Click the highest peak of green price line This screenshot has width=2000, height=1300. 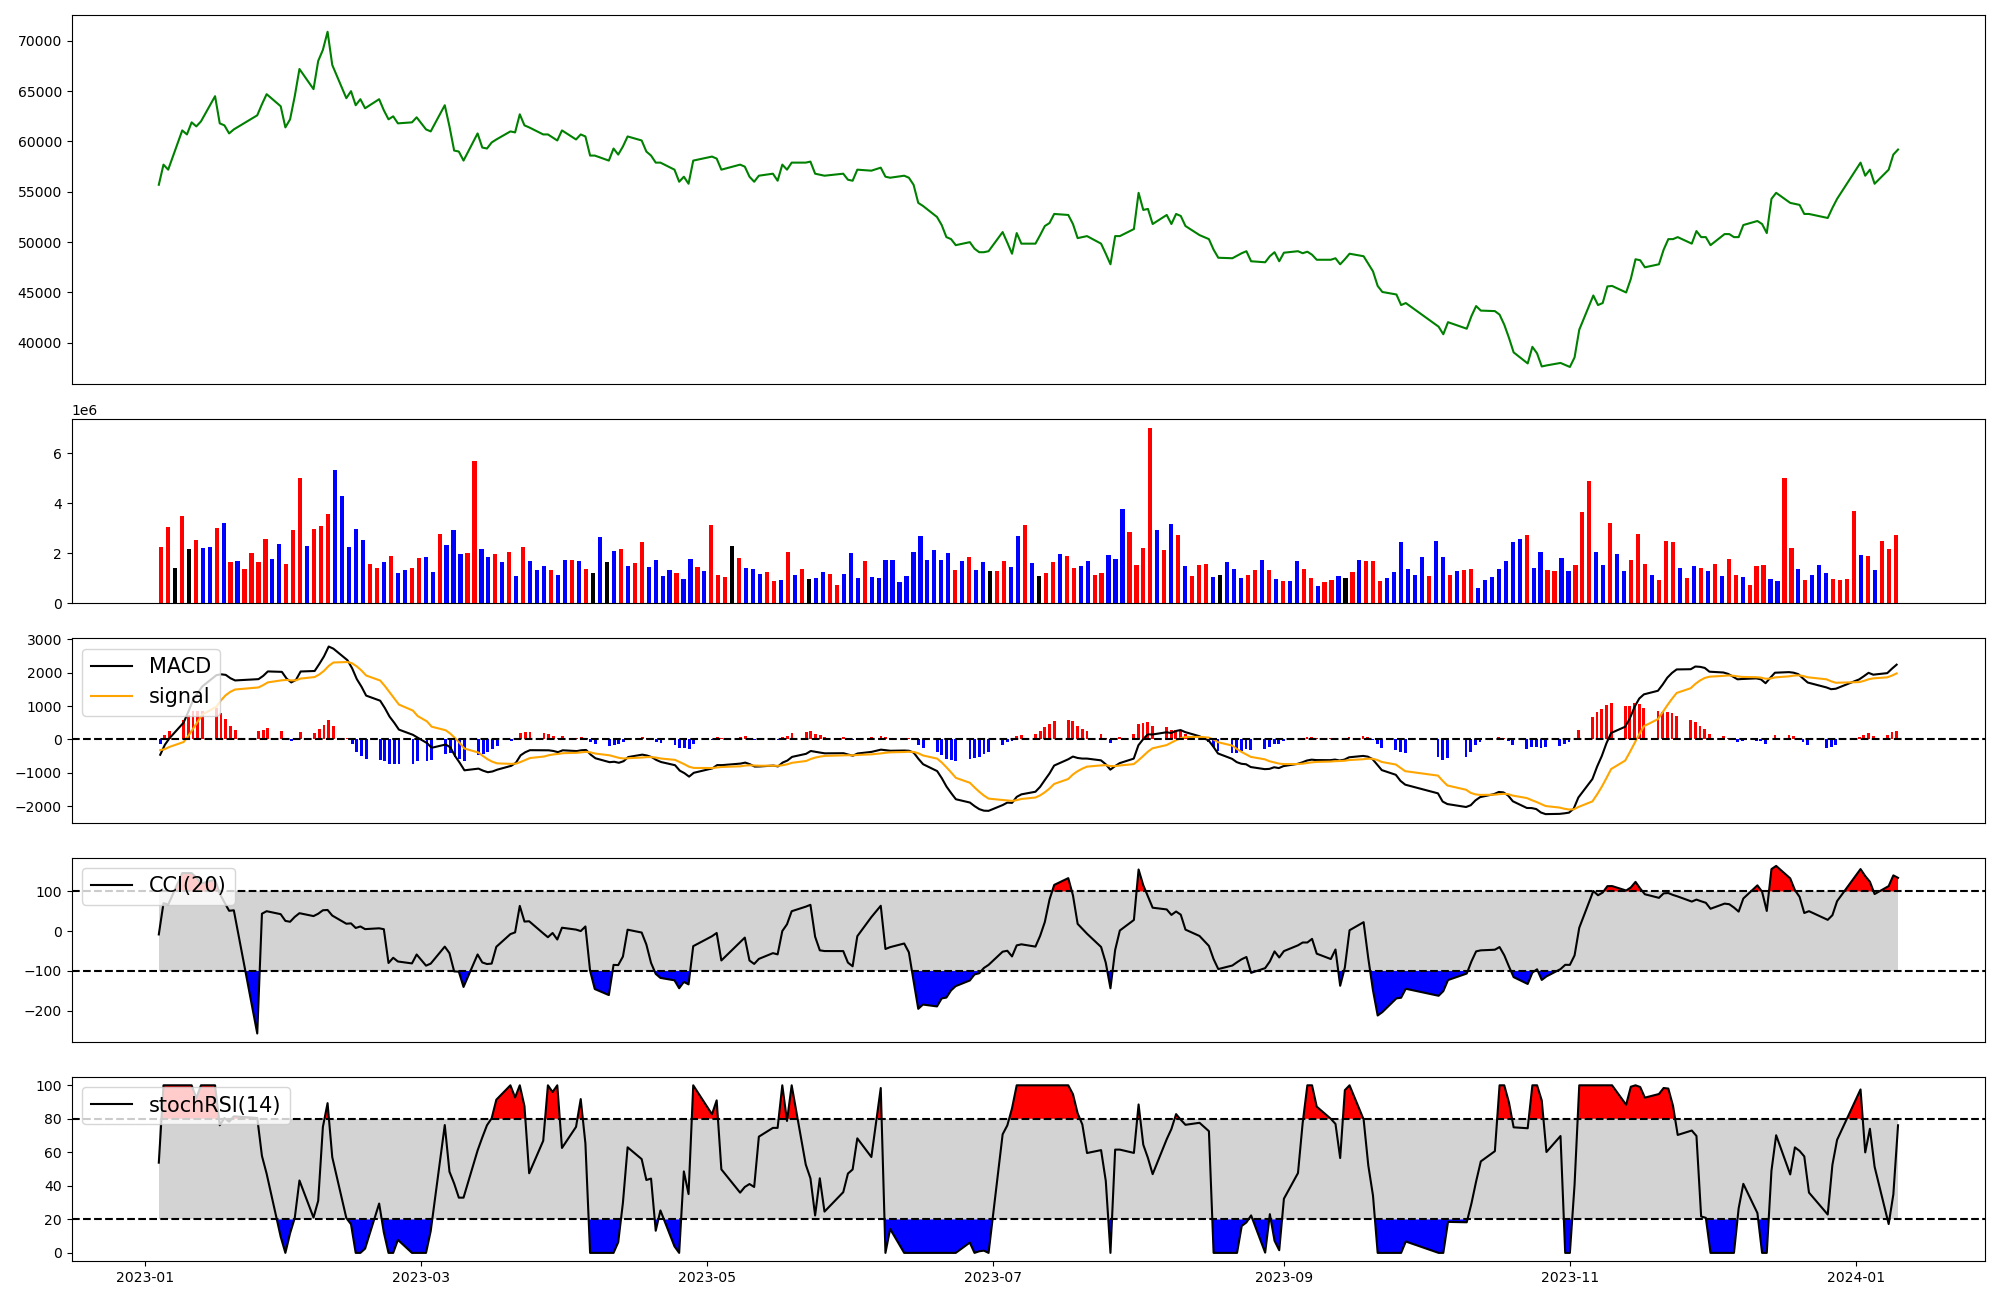[327, 32]
